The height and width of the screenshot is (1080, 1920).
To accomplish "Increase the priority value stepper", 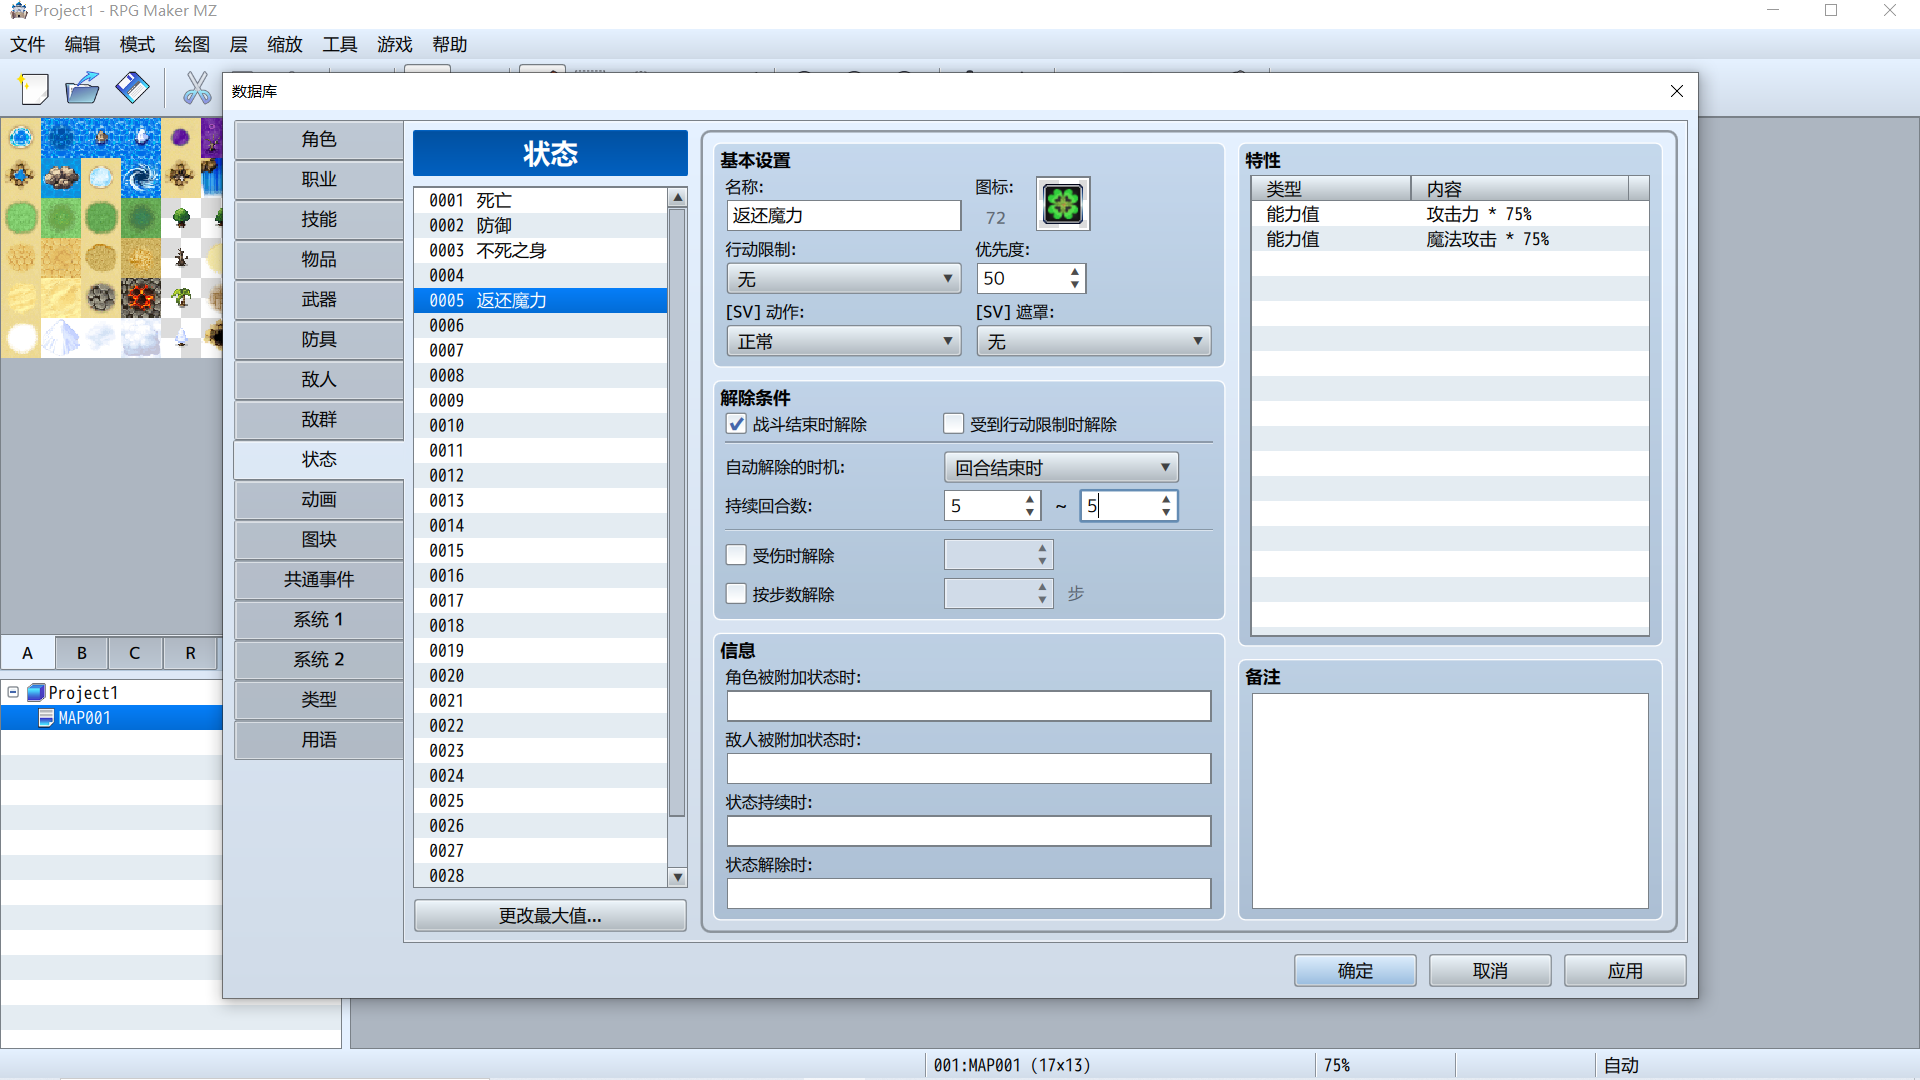I will coord(1075,272).
